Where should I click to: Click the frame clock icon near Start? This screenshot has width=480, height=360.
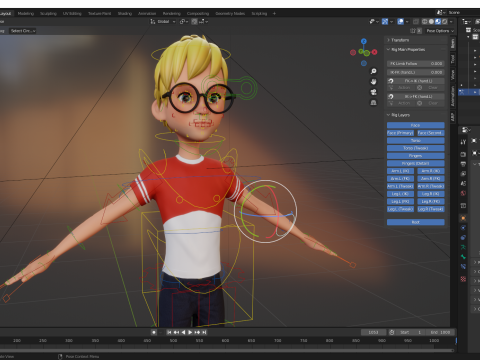pos(392,332)
